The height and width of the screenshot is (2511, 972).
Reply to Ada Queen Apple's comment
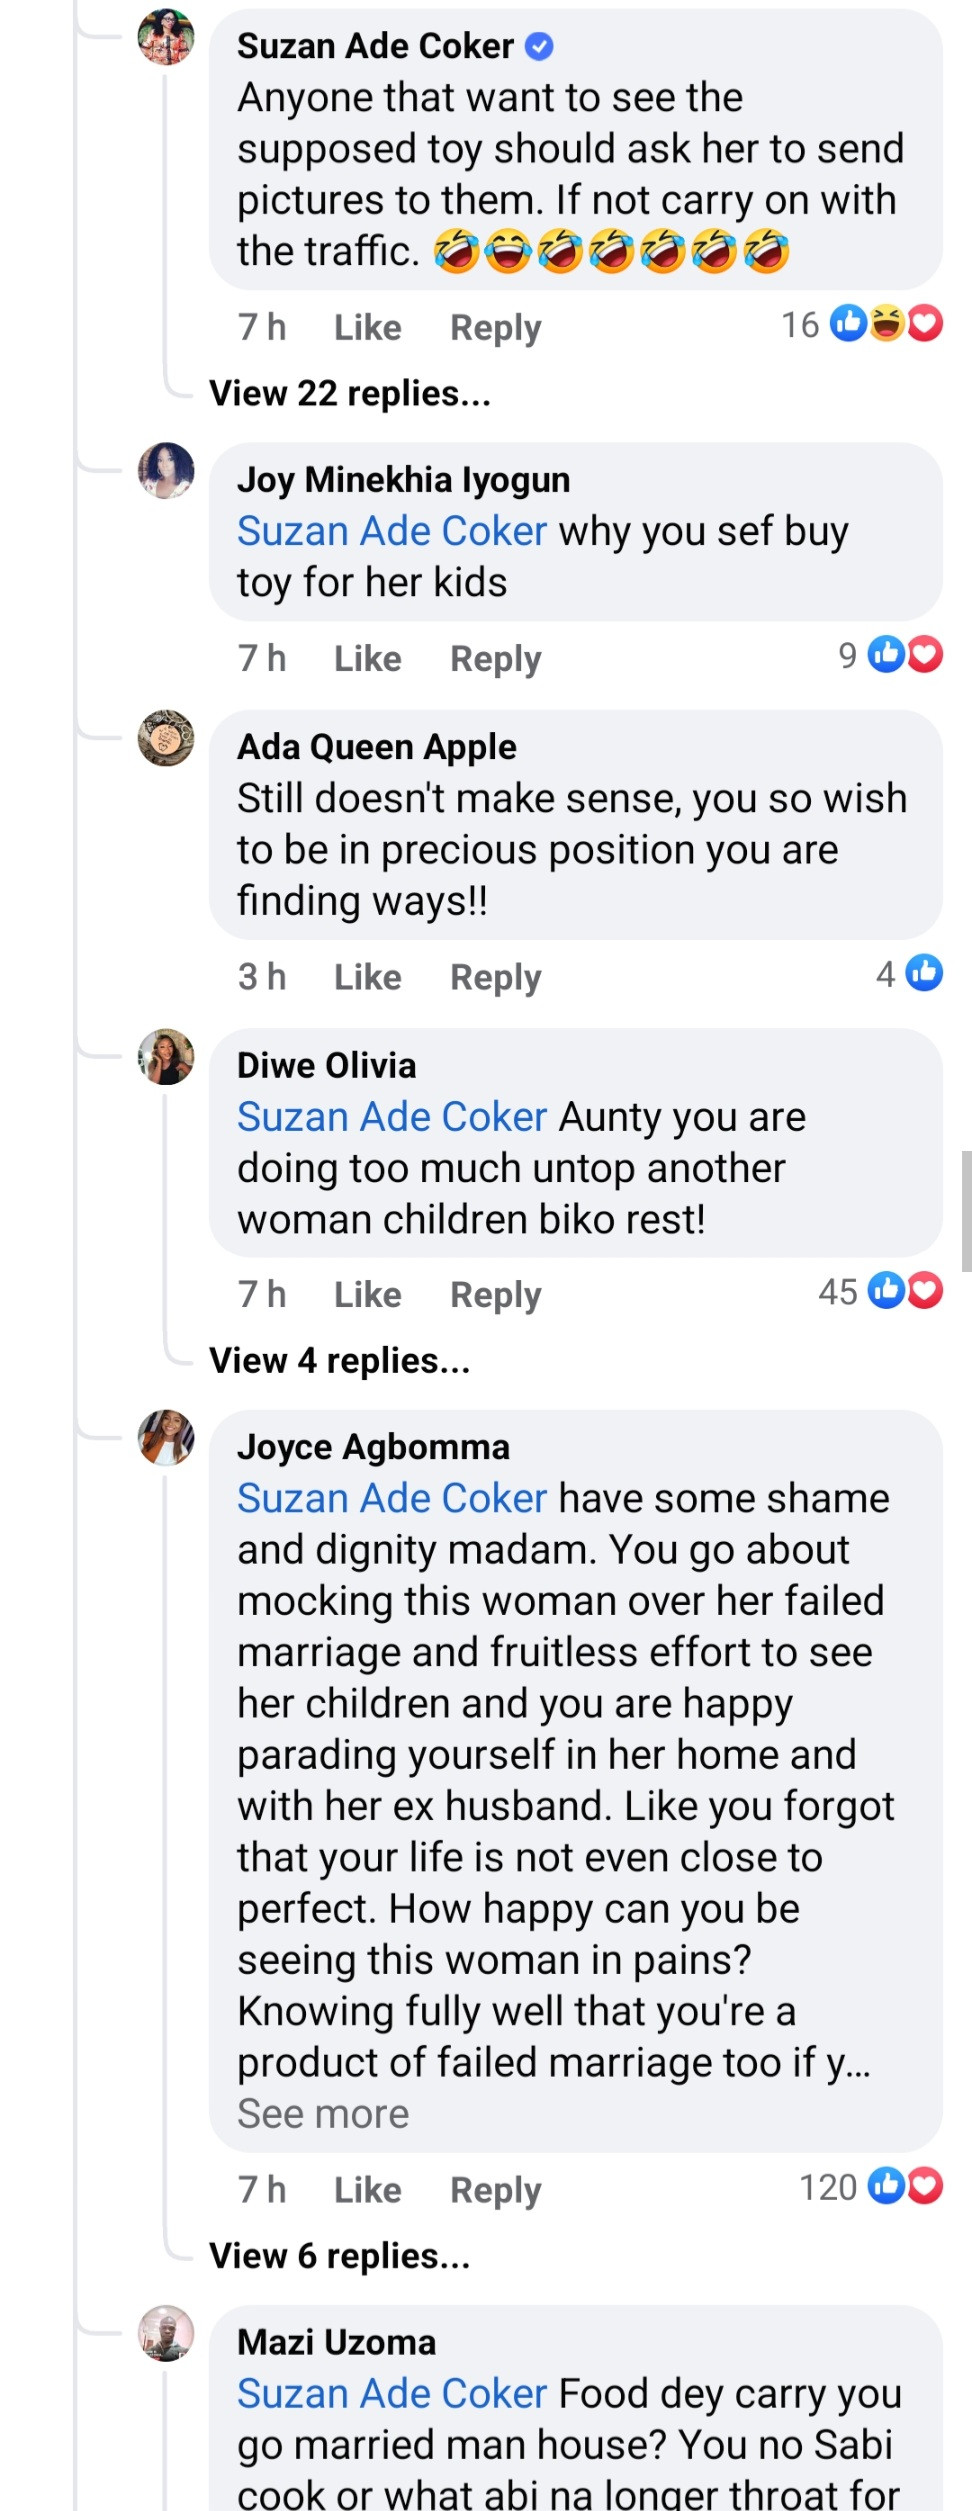click(x=495, y=977)
